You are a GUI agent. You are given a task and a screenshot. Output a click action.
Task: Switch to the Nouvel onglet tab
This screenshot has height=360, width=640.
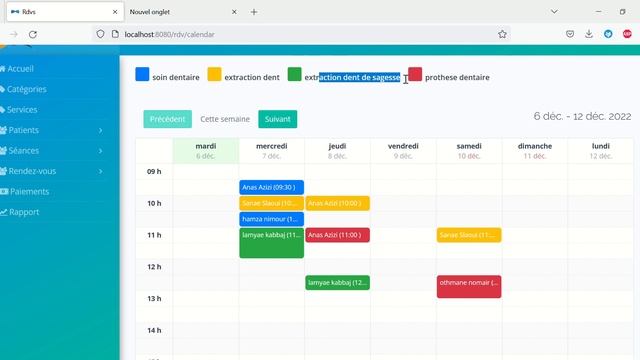click(x=182, y=12)
